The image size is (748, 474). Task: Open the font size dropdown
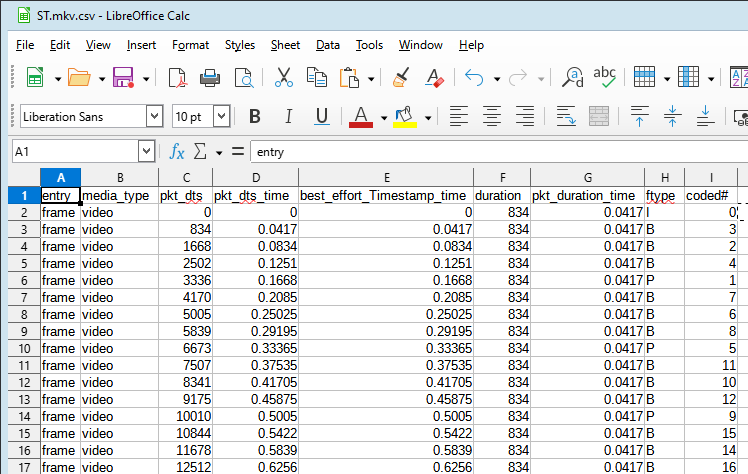coord(221,117)
